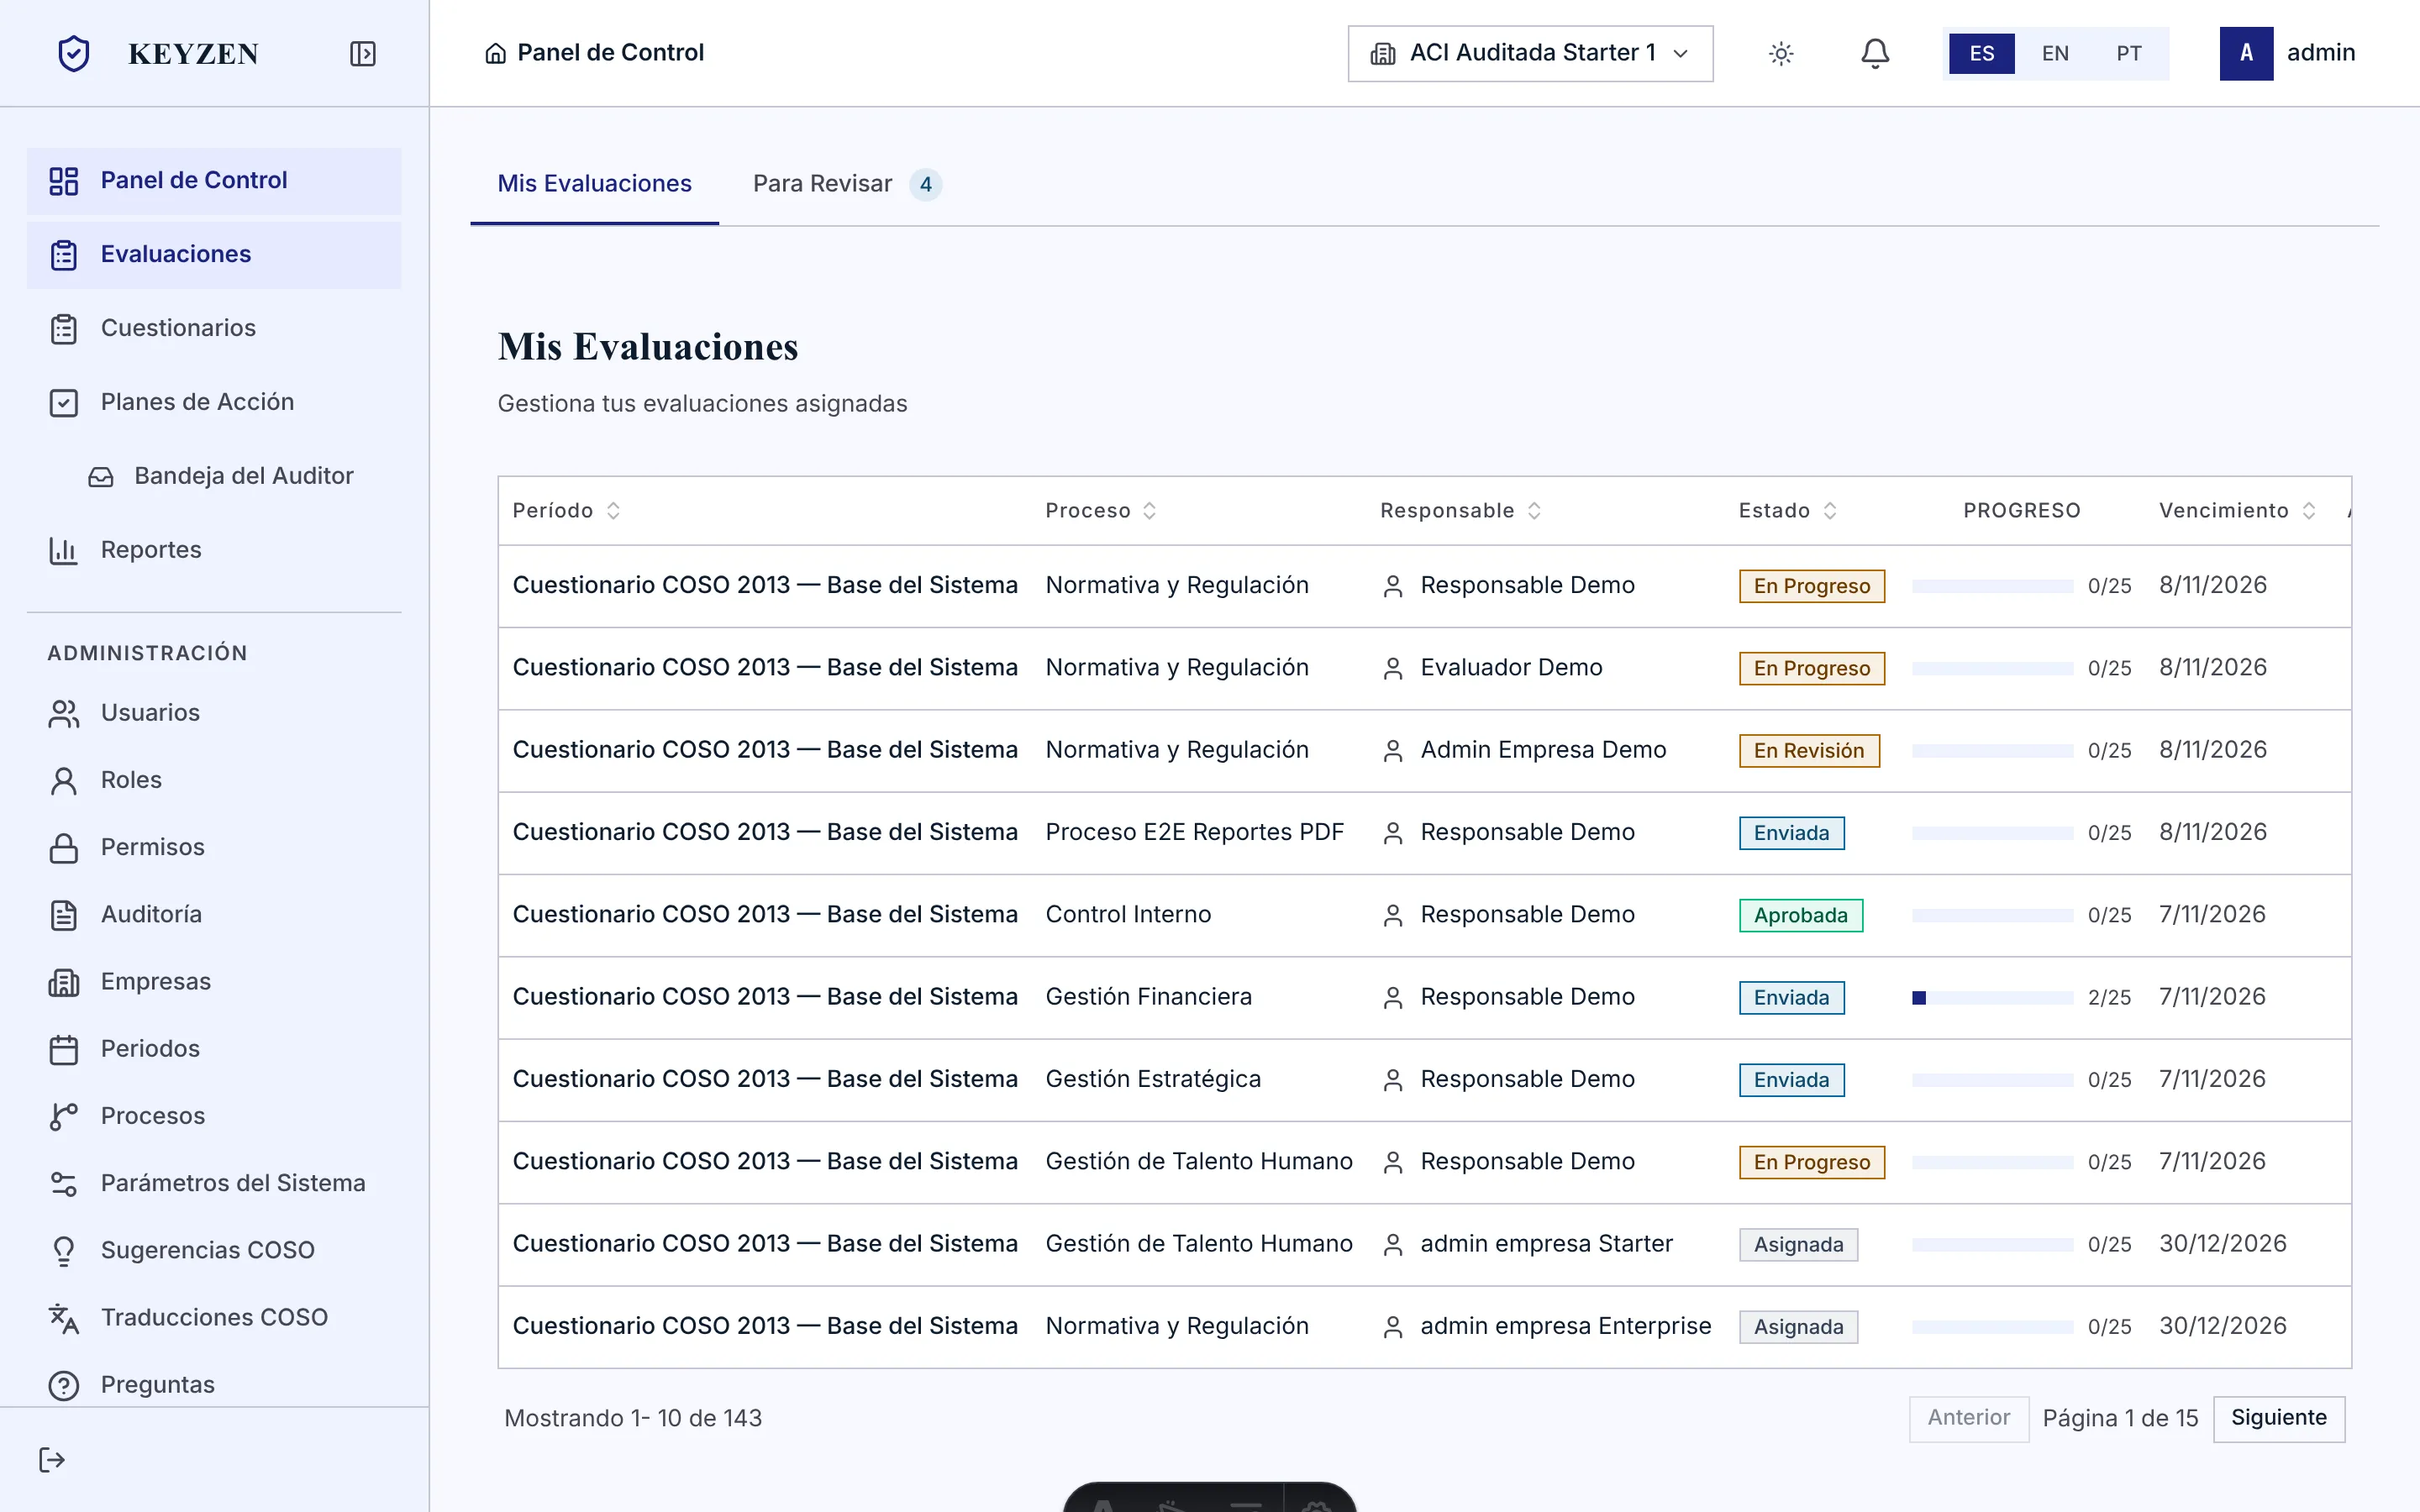Open notifications via the bell icon
This screenshot has height=1512, width=2420.
(x=1875, y=53)
